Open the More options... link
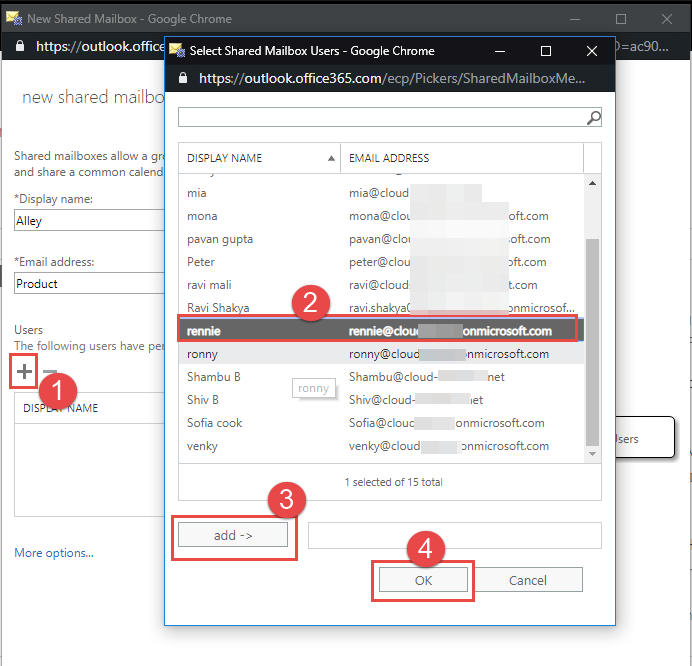692x666 pixels. click(x=54, y=553)
